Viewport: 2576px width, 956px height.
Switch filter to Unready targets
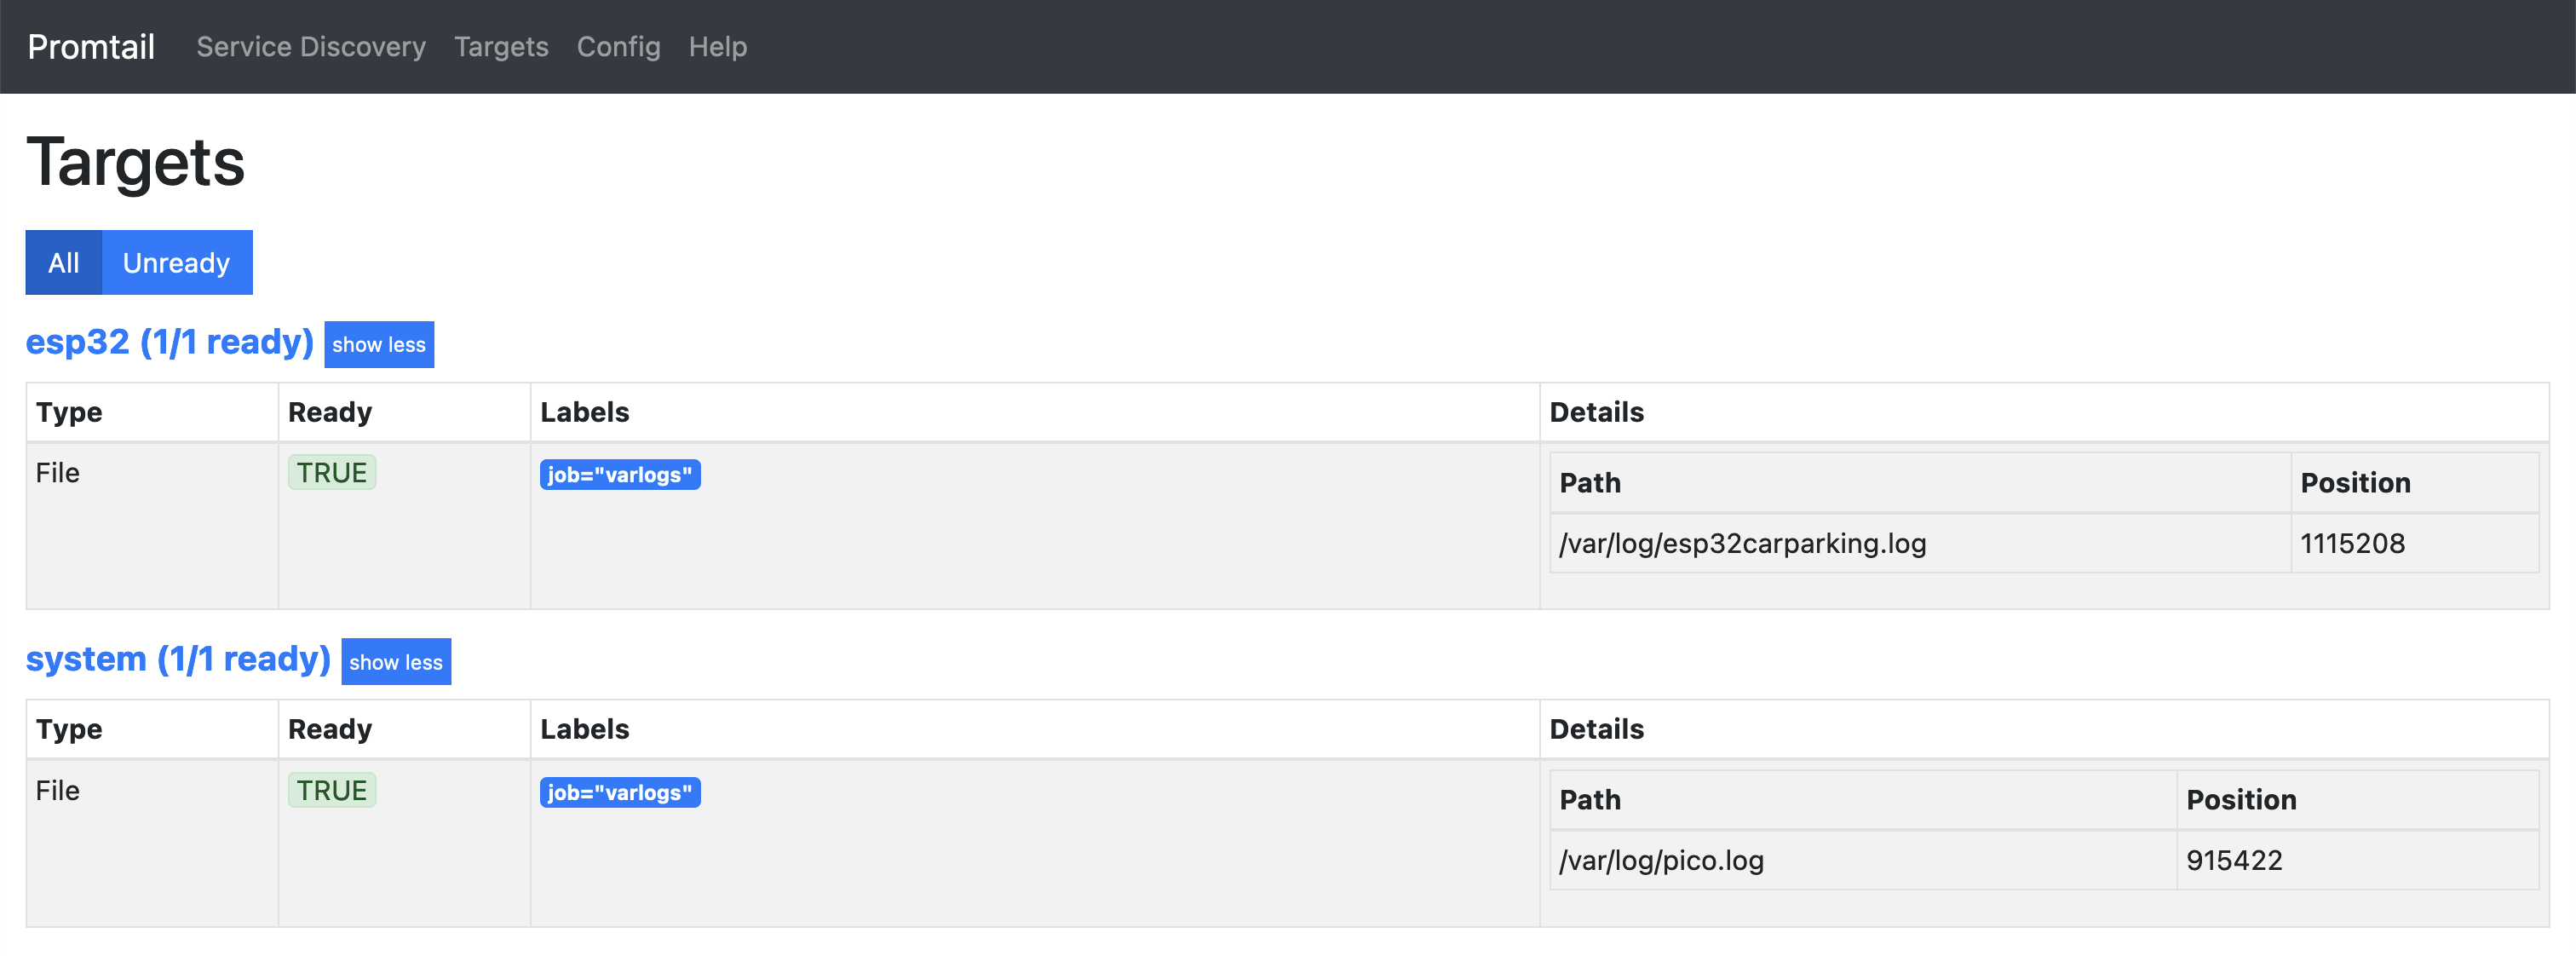[176, 263]
